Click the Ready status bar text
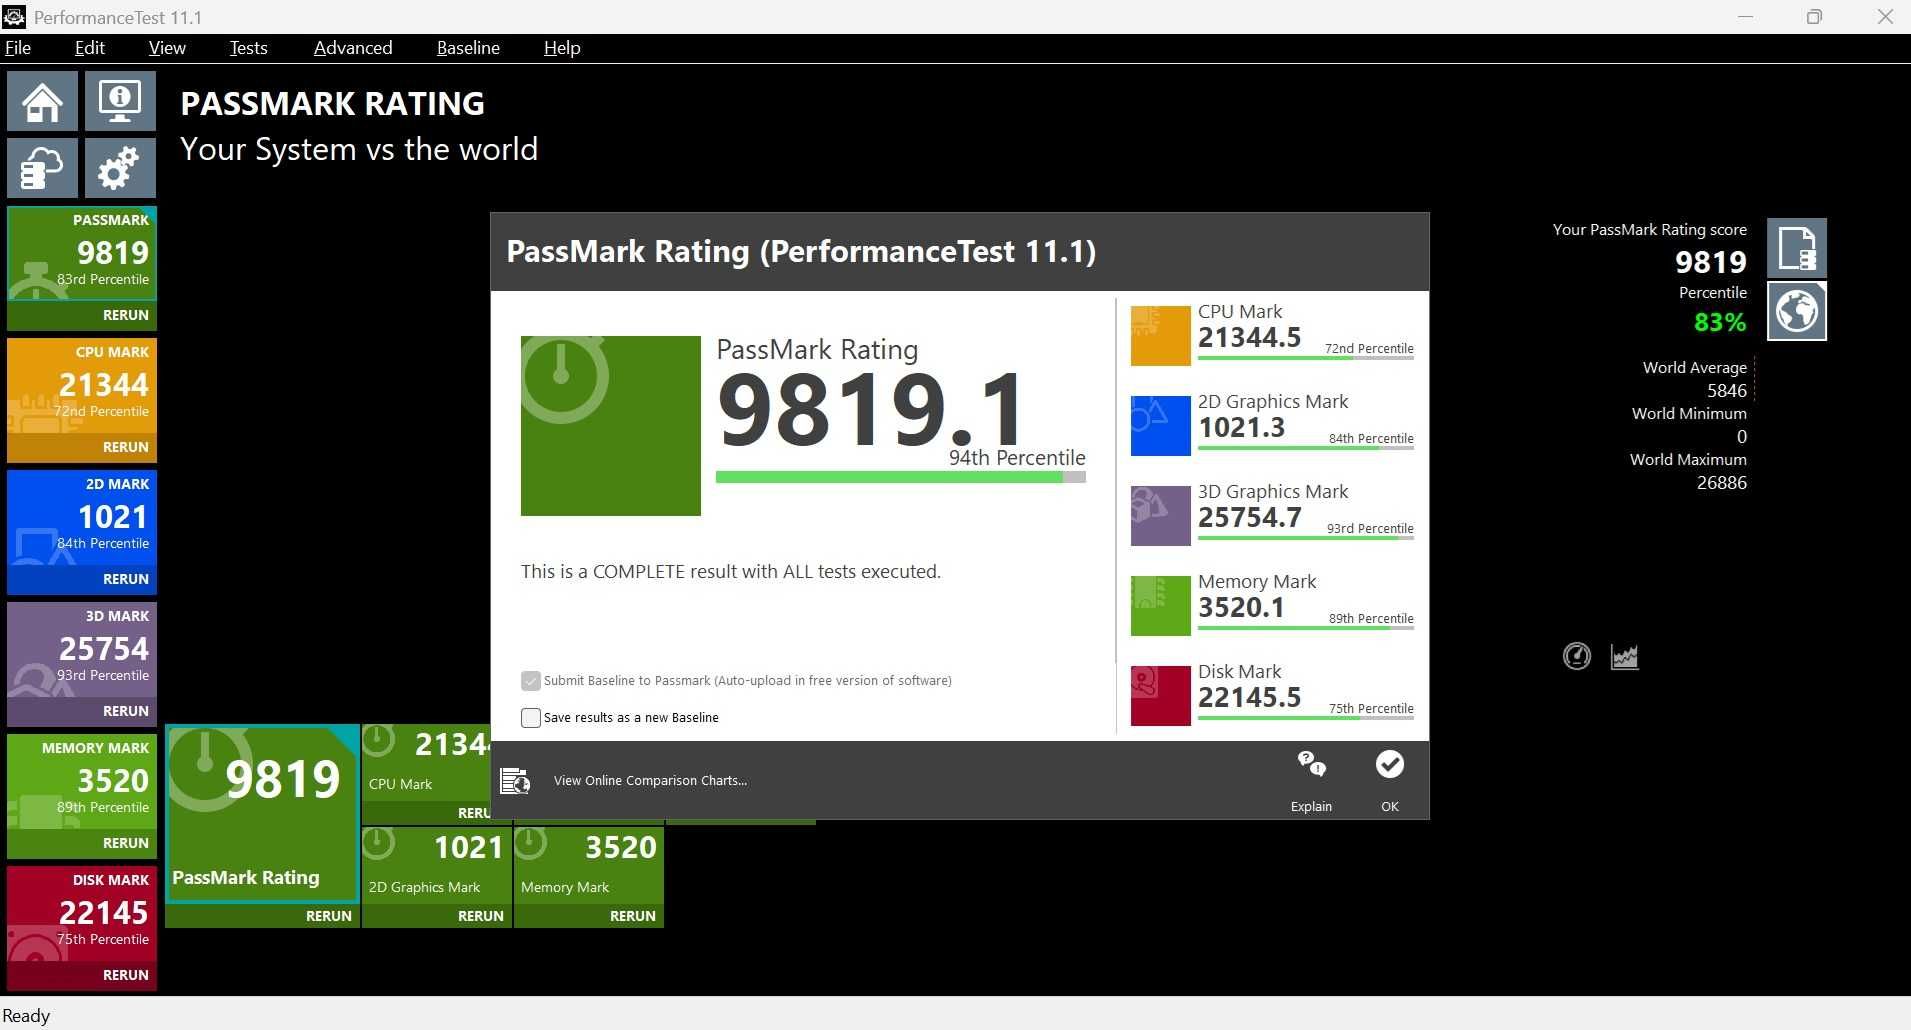1911x1030 pixels. pos(26,1016)
